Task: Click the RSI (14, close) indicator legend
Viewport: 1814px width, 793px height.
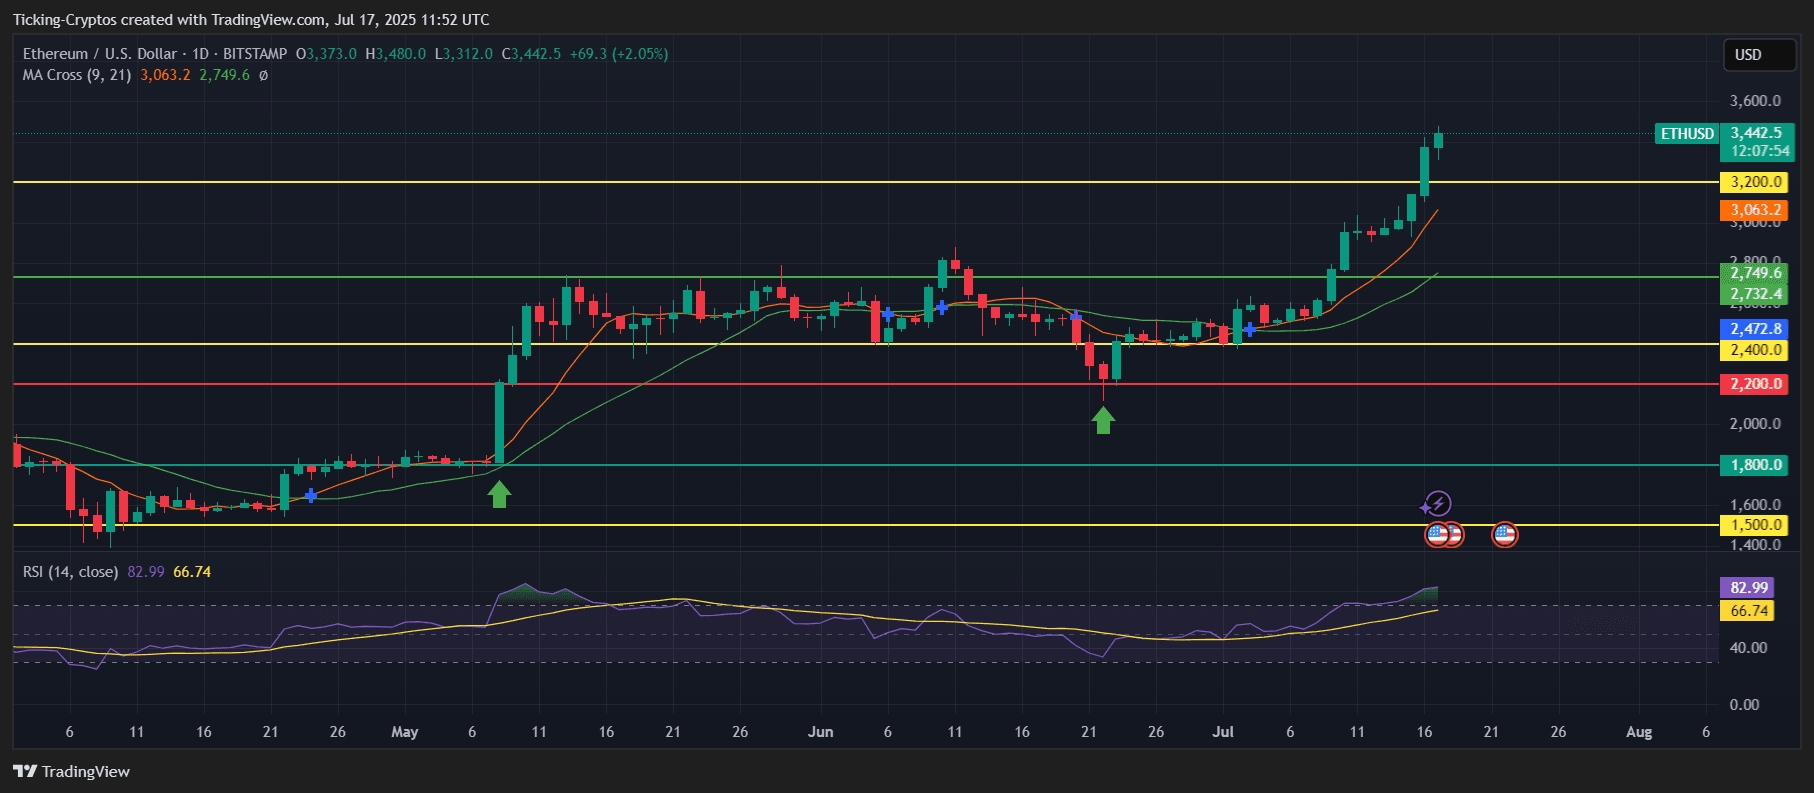Action: [71, 572]
